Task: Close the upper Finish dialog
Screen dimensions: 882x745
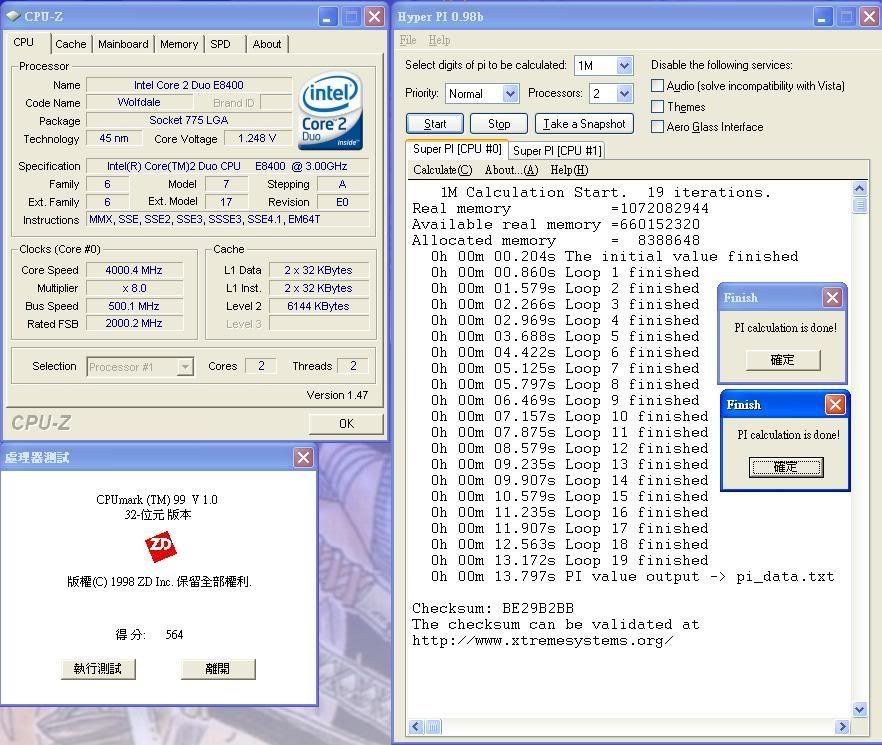Action: [832, 297]
